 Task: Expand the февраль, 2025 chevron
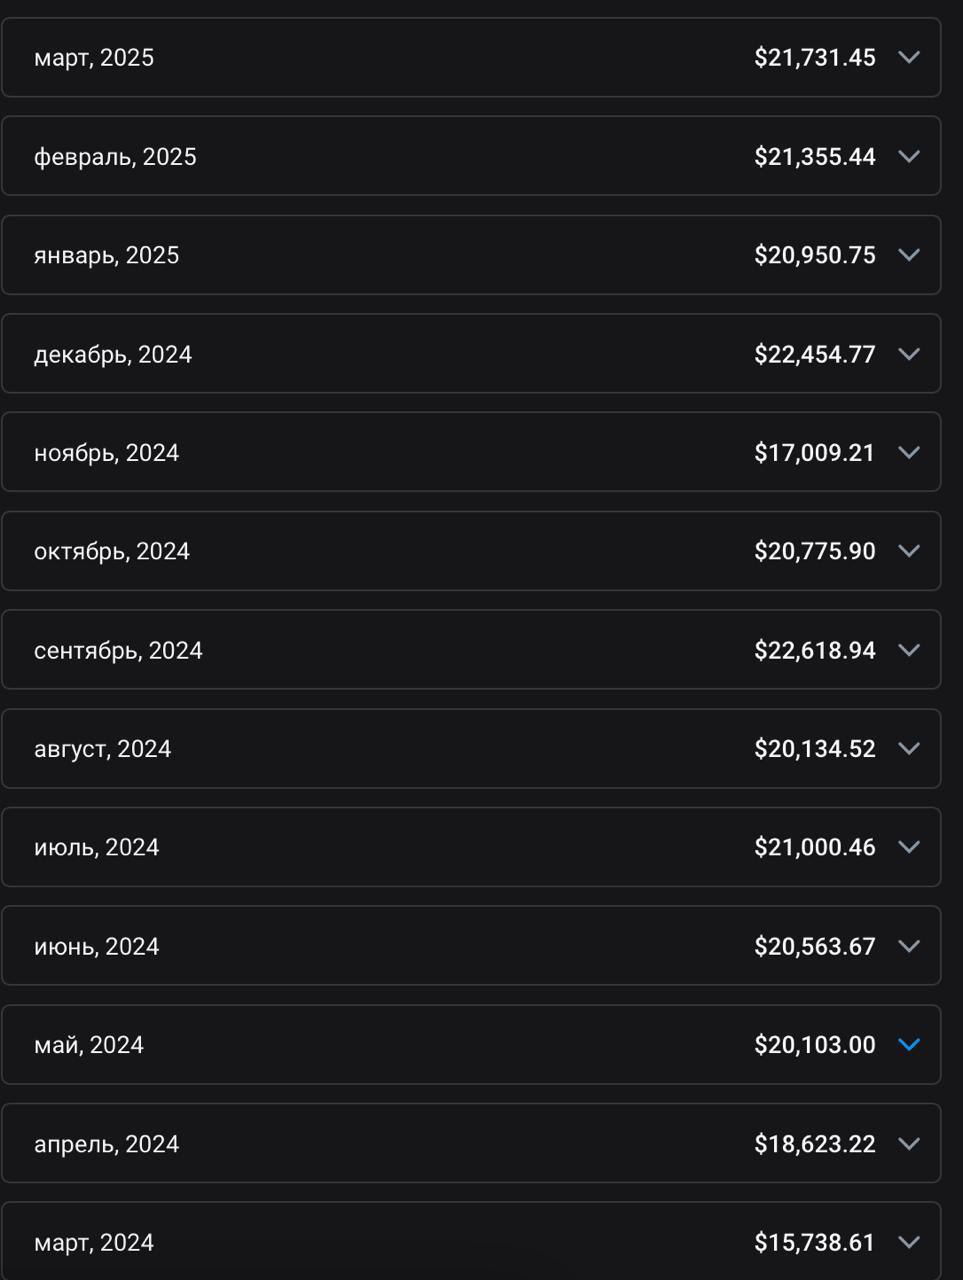click(909, 156)
